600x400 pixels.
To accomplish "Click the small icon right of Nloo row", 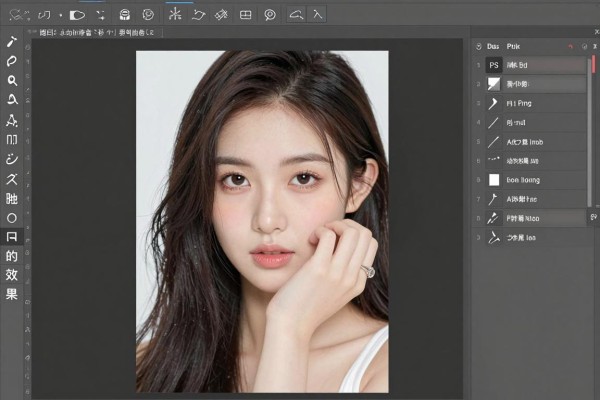I will tap(593, 217).
